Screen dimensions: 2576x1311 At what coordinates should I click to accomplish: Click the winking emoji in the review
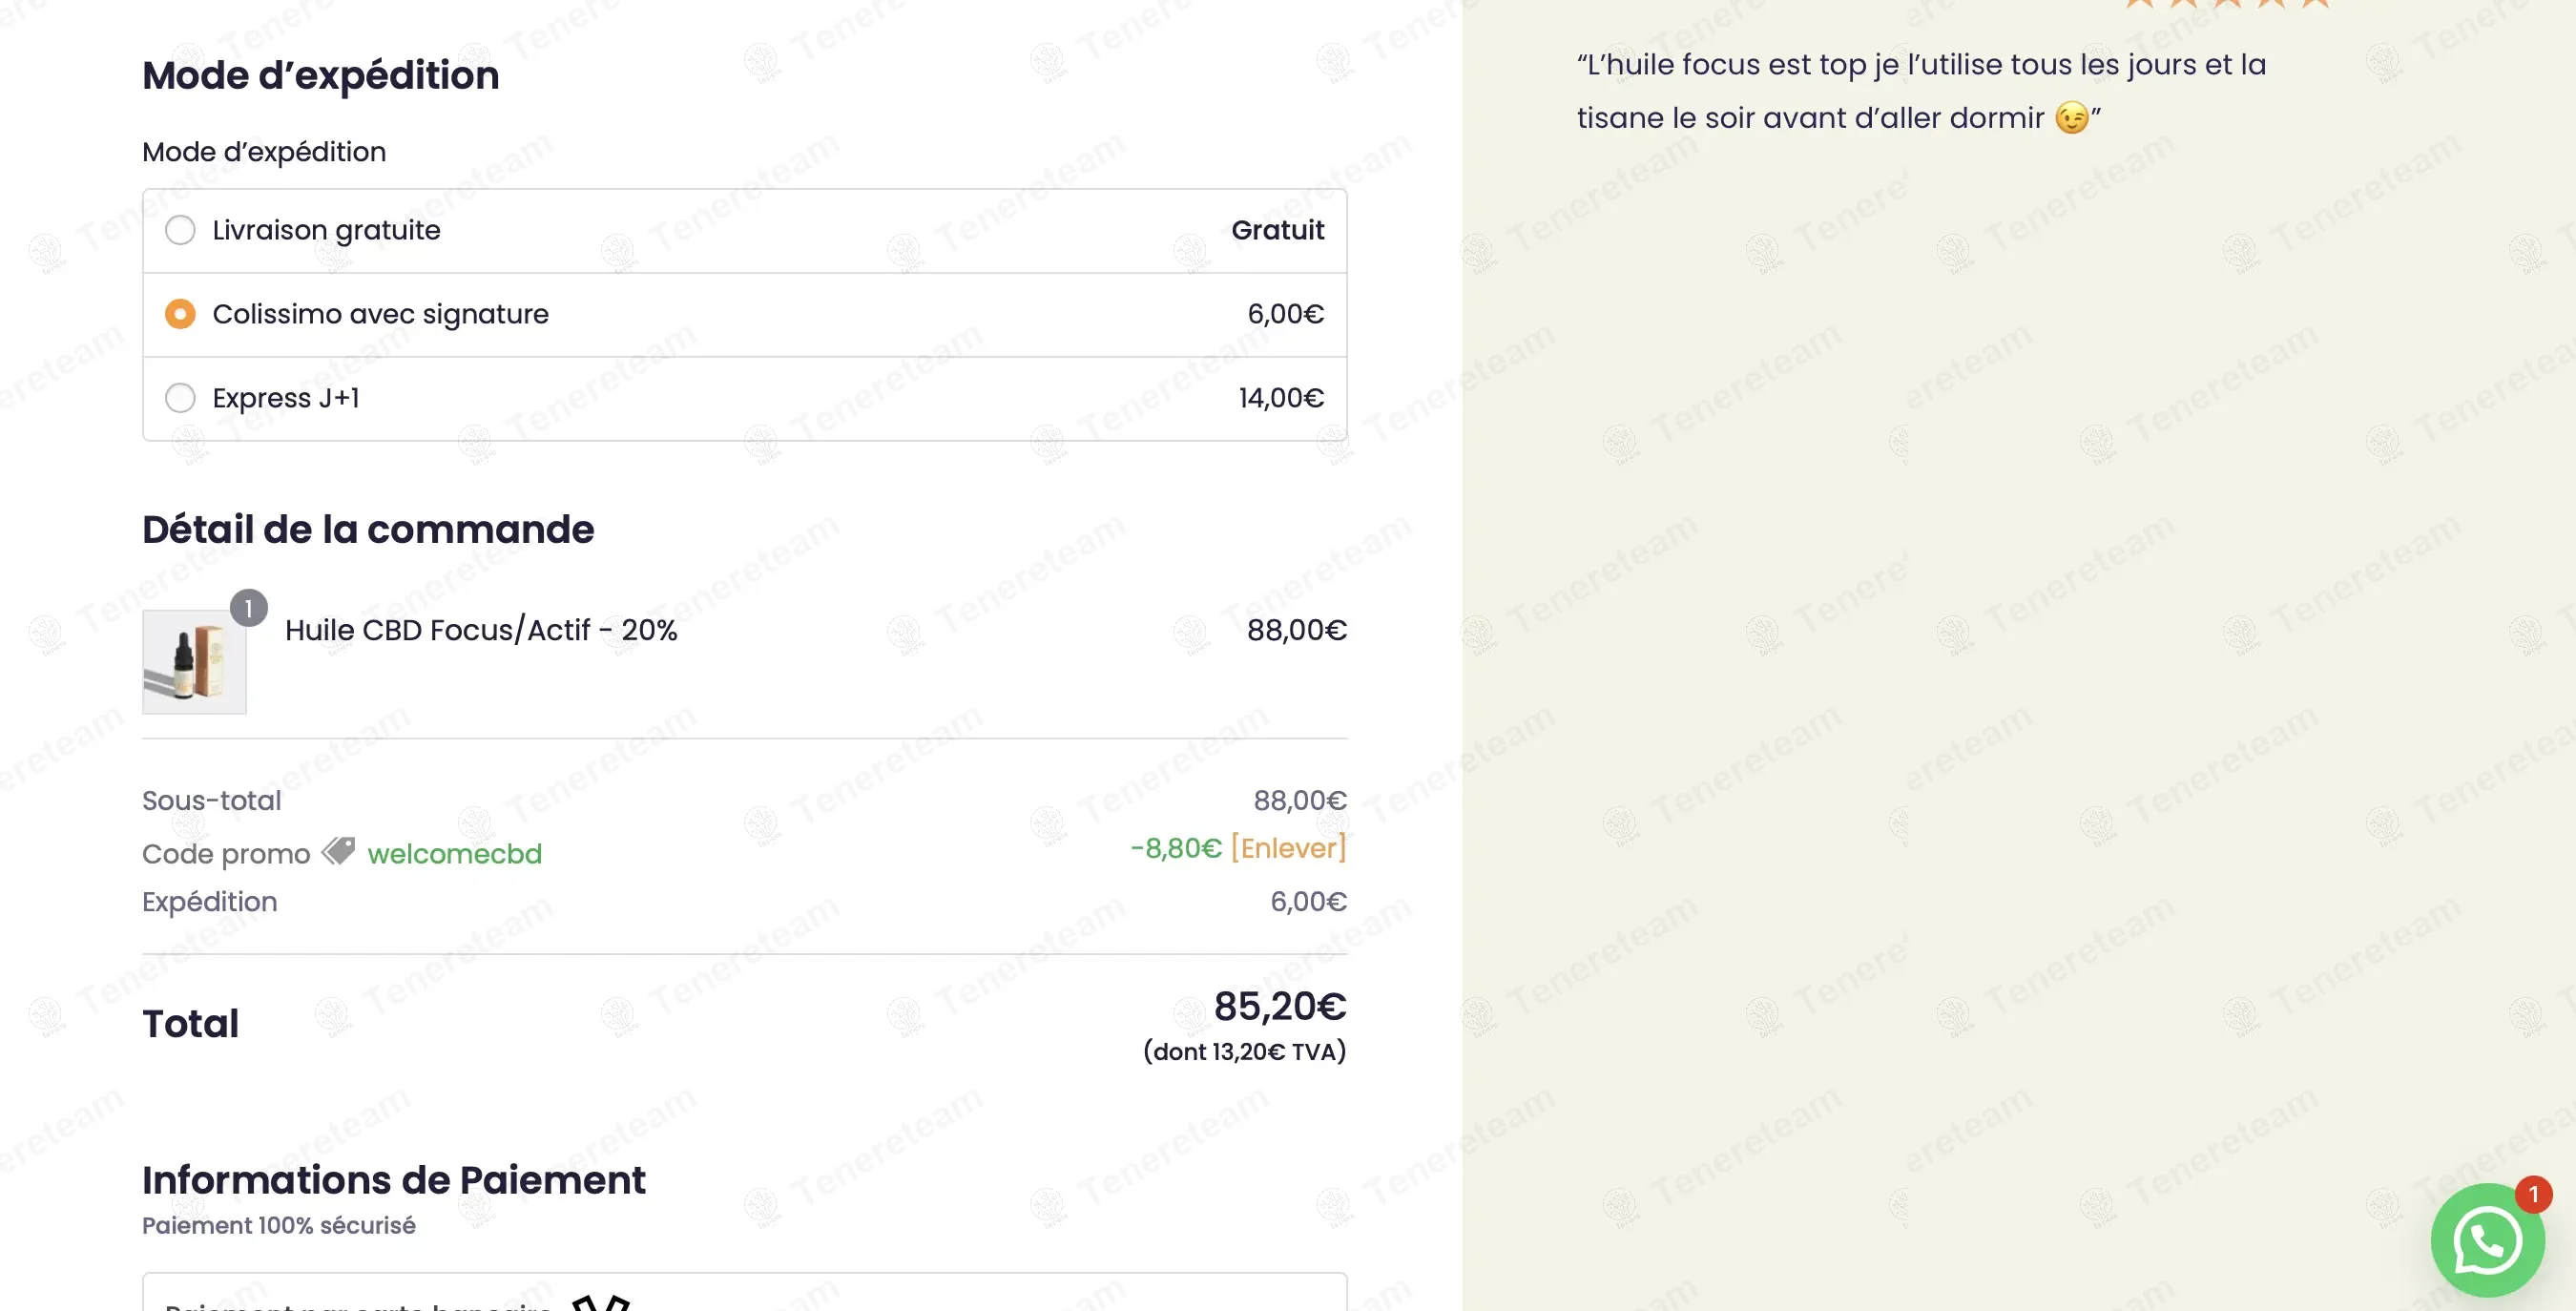tap(2071, 118)
